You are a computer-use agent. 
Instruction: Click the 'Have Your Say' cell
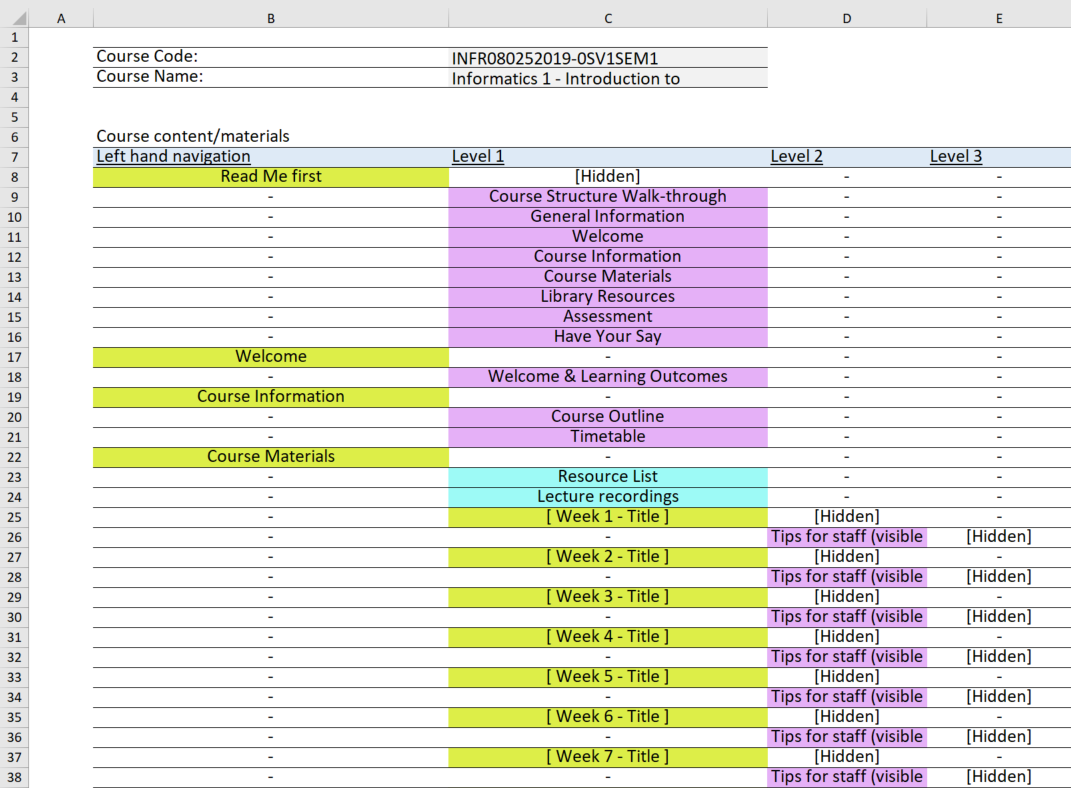[607, 337]
